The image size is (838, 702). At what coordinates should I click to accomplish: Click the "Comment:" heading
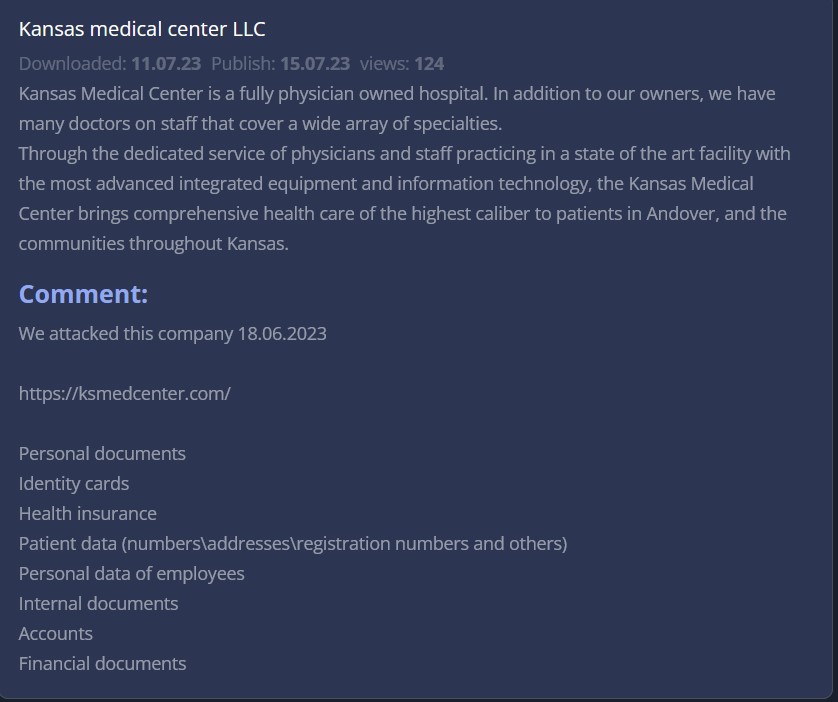tap(83, 294)
